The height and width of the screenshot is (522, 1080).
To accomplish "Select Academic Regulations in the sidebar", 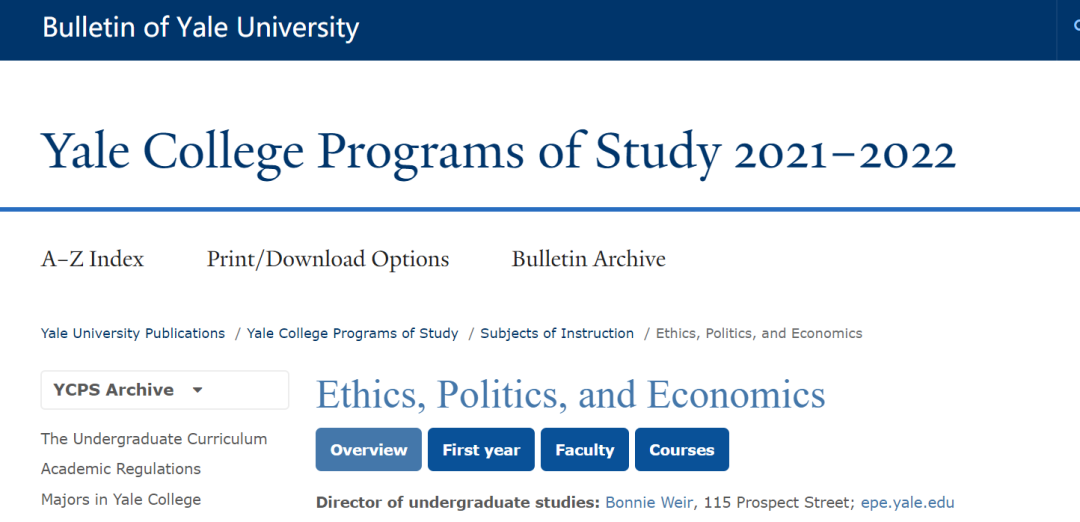I will (121, 469).
